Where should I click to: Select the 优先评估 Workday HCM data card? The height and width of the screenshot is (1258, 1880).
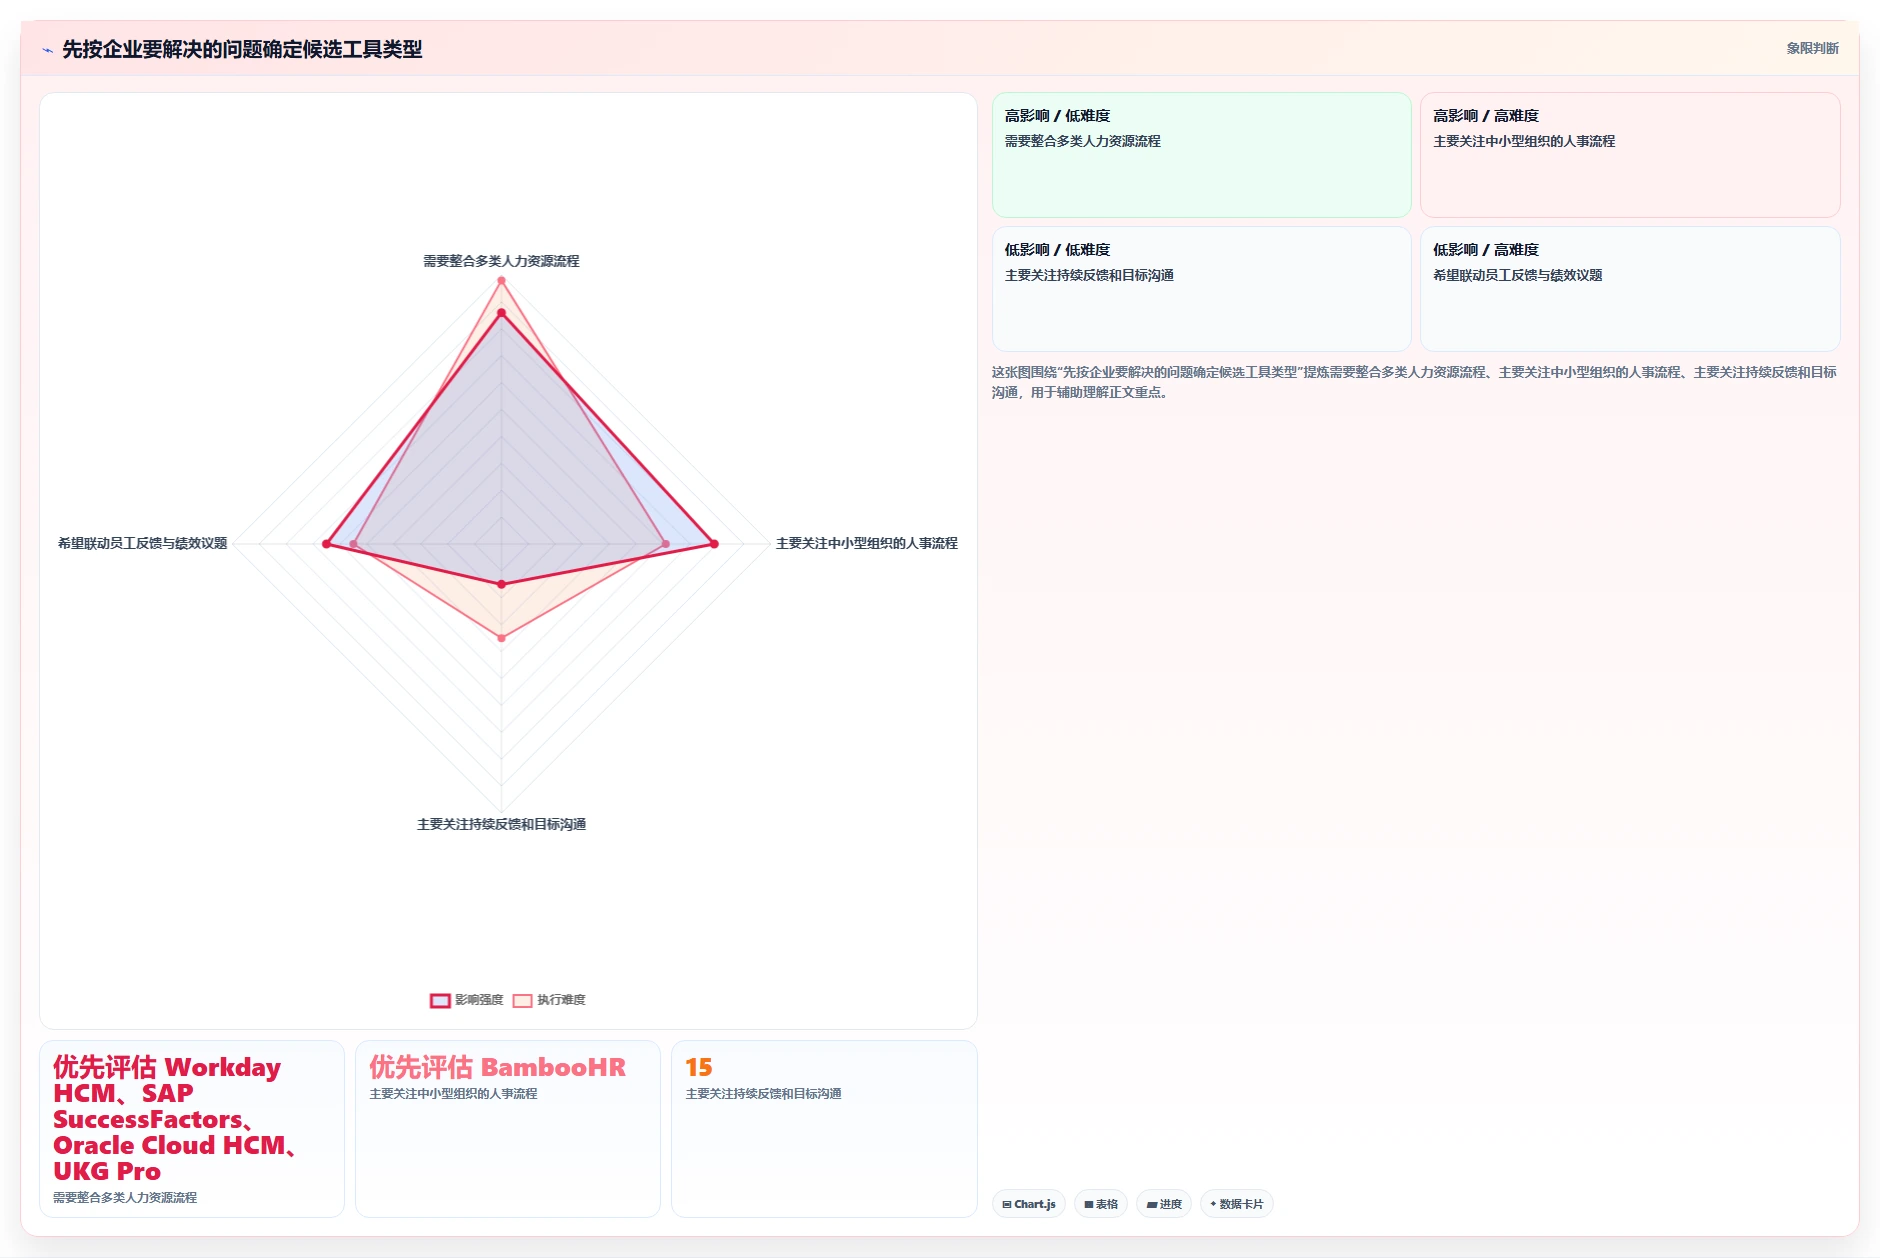pyautogui.click(x=192, y=1129)
